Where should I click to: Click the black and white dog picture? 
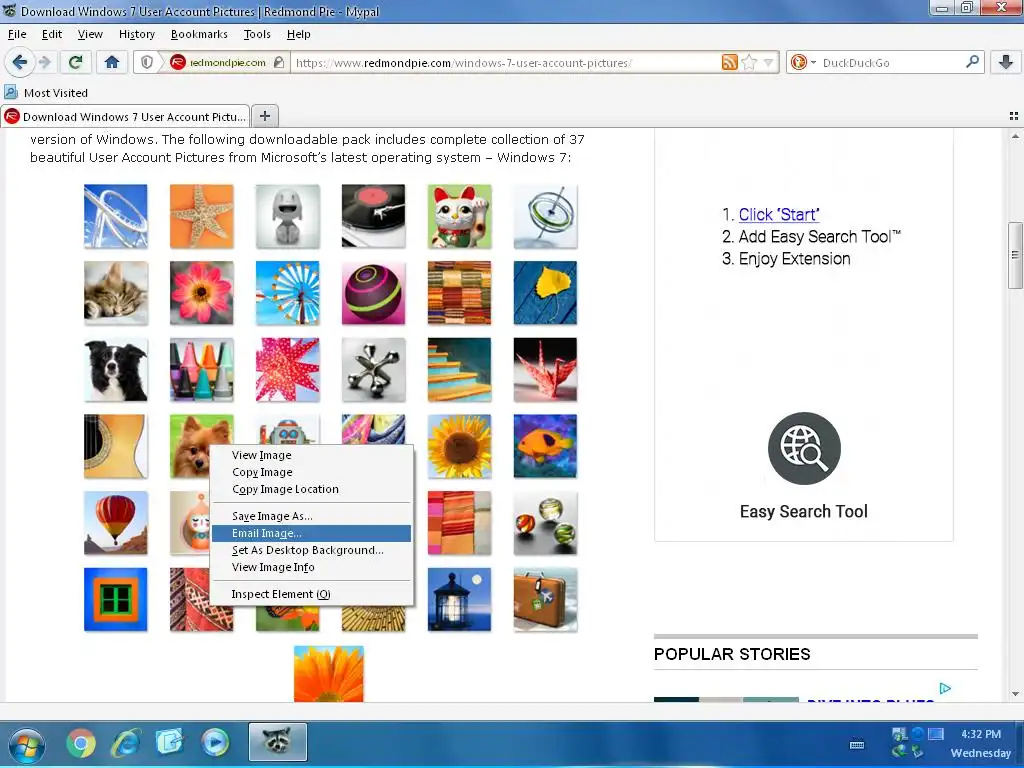point(116,370)
